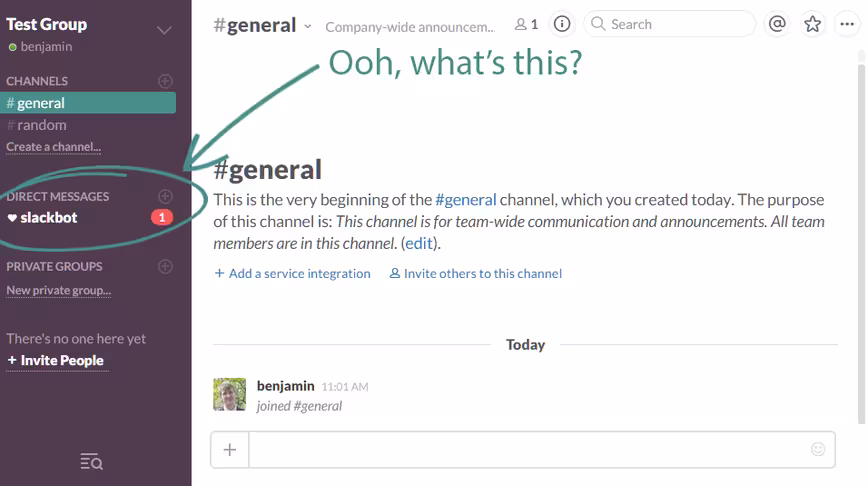
Task: Expand the #general channel title dropdown
Action: point(308,26)
